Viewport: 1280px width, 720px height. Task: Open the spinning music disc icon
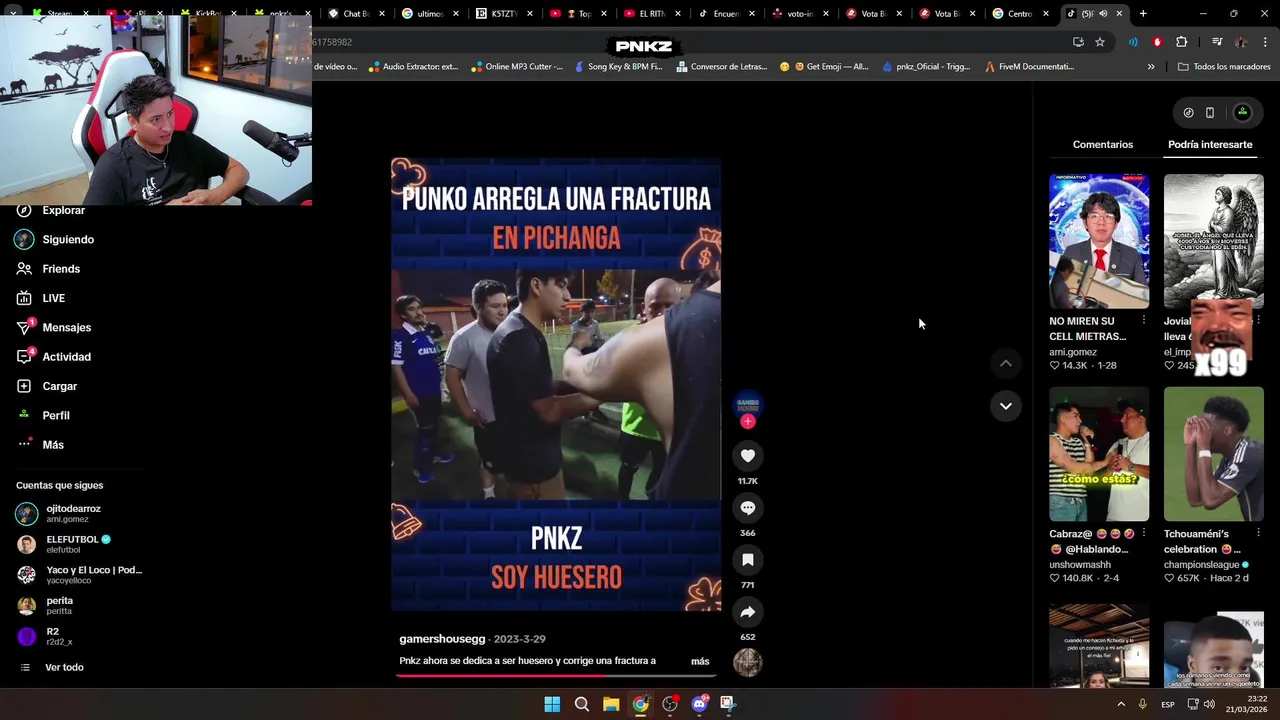point(748,662)
